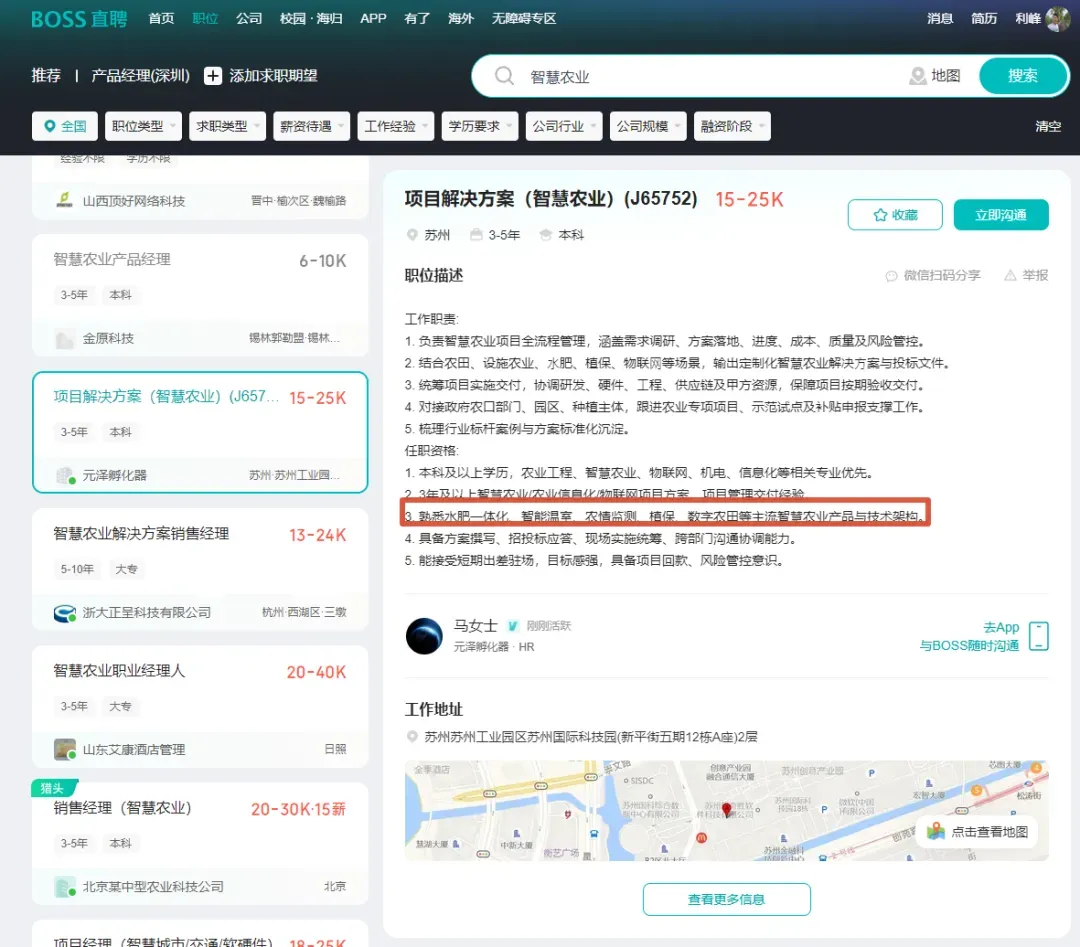This screenshot has height=947, width=1080.
Task: Open 简历 in header
Action: coord(984,19)
